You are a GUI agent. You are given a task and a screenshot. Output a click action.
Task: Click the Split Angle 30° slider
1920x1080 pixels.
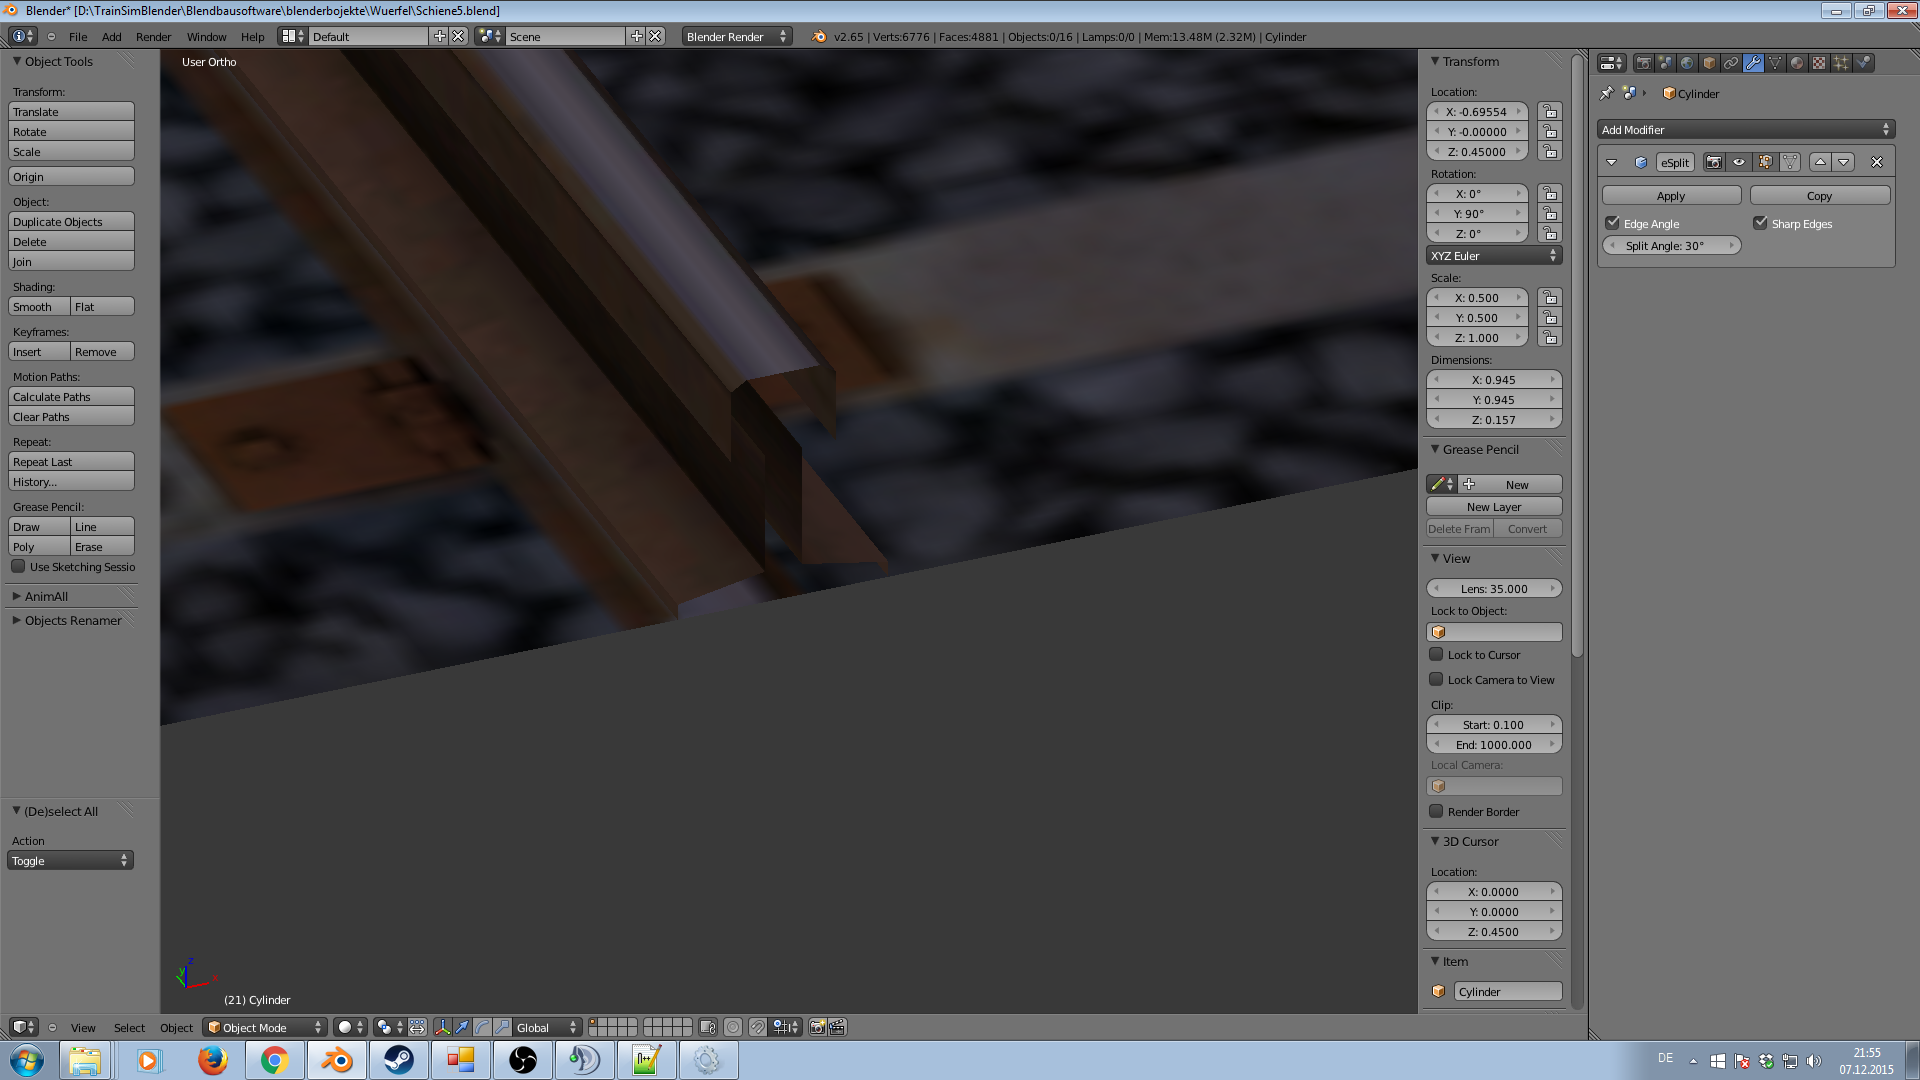click(x=1670, y=246)
